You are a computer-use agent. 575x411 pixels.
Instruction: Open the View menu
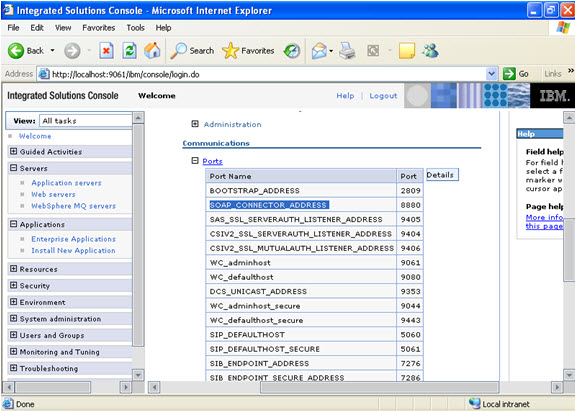[63, 28]
